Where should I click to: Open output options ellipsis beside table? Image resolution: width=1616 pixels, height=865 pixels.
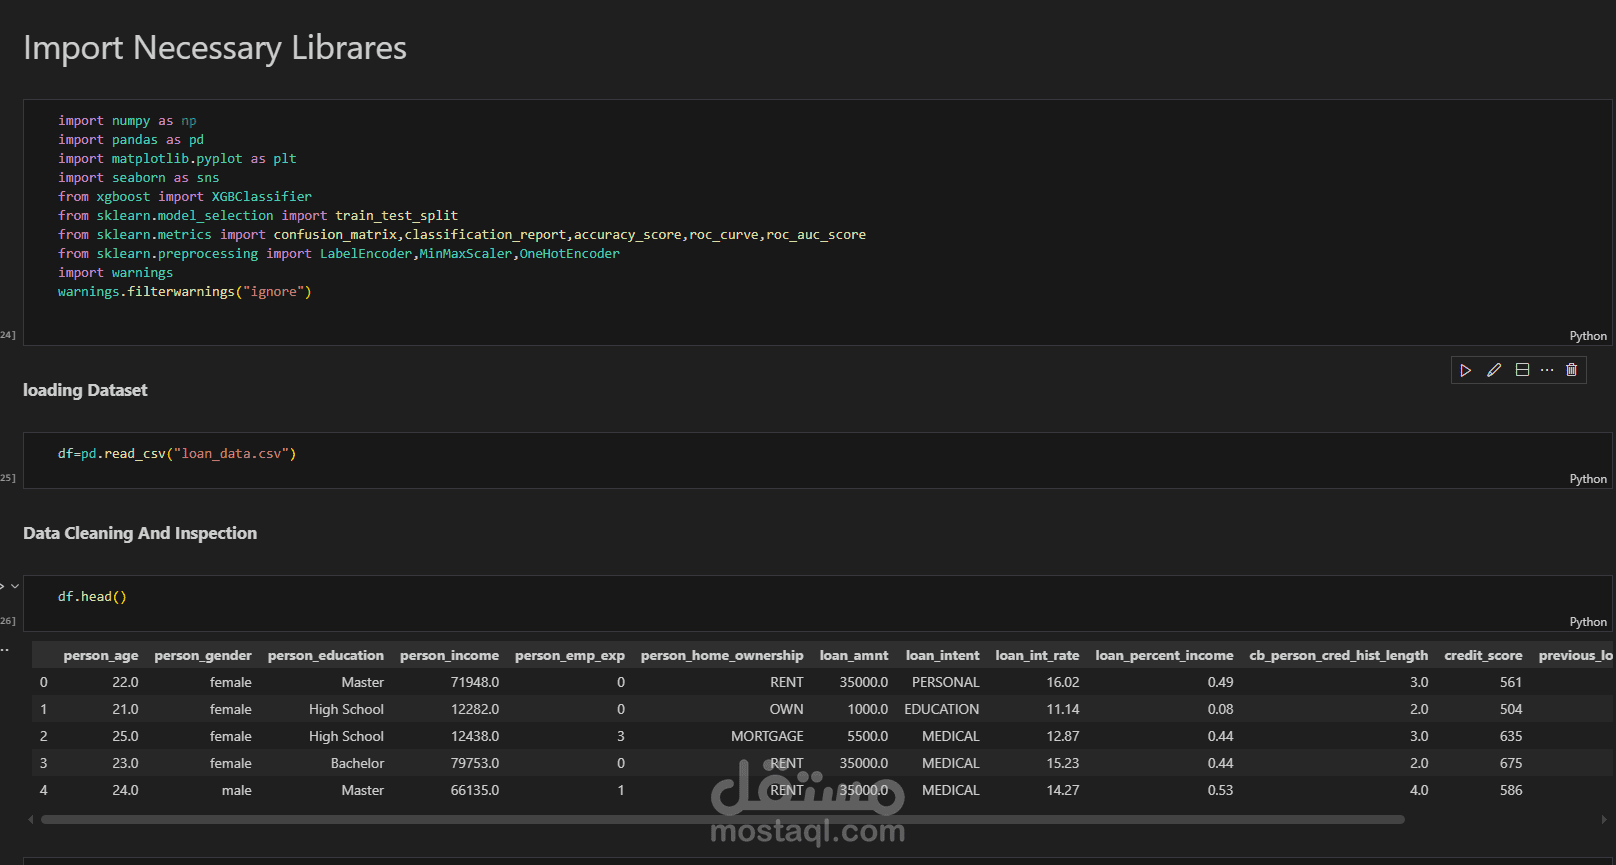(x=5, y=650)
